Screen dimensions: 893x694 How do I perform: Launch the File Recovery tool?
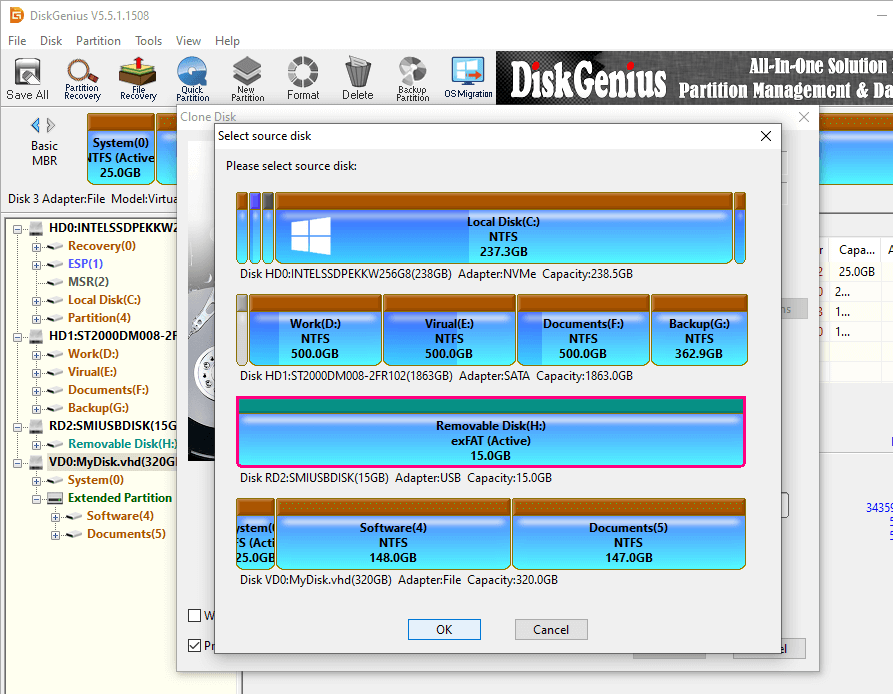pyautogui.click(x=138, y=78)
